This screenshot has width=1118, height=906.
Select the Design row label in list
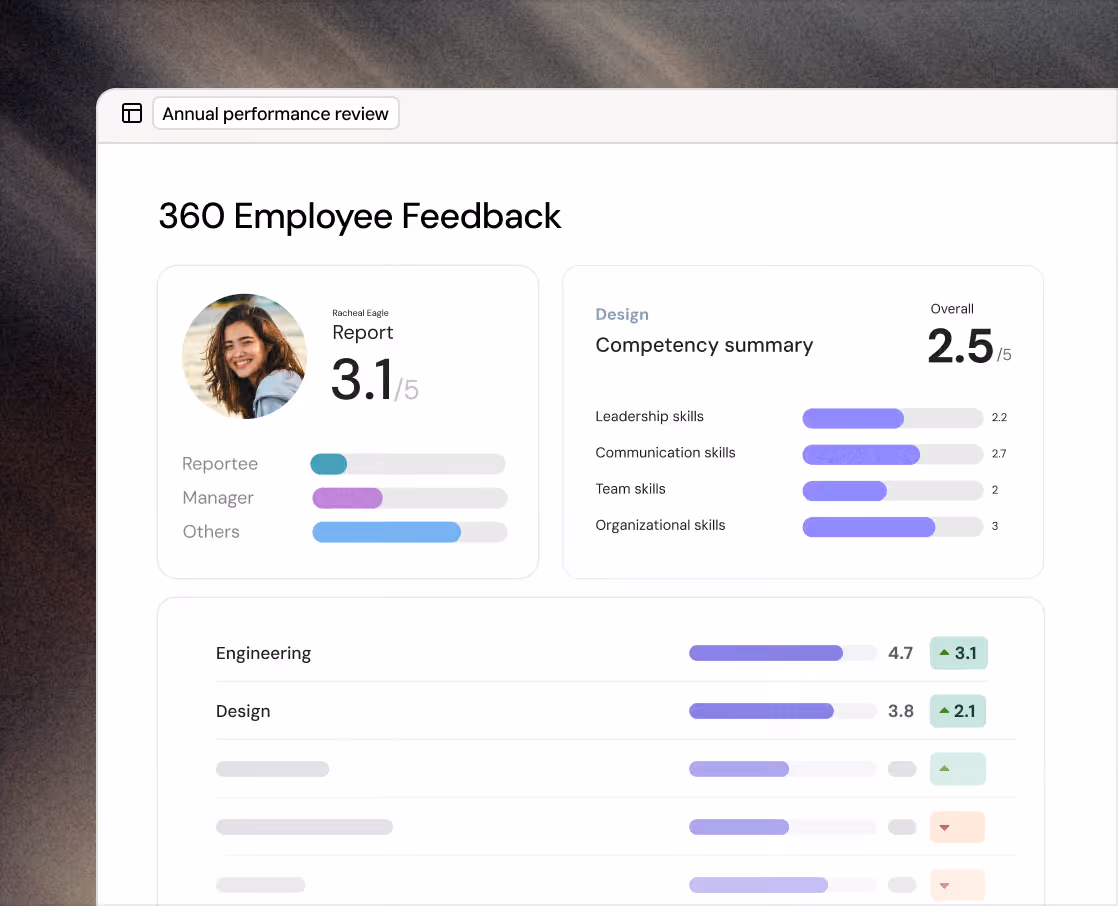coord(242,711)
